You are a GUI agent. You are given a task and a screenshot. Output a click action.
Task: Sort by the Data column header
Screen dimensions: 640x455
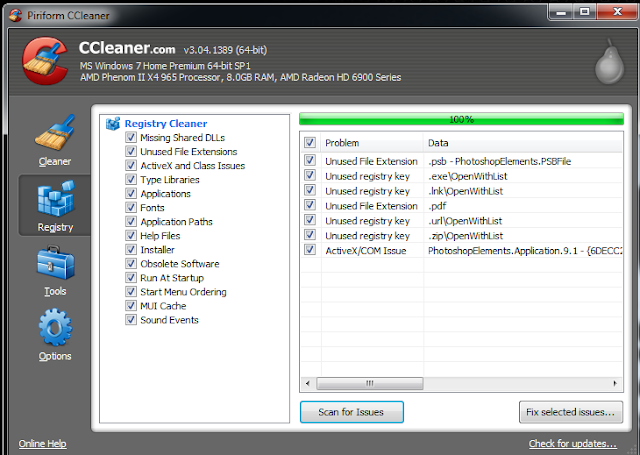pyautogui.click(x=523, y=143)
